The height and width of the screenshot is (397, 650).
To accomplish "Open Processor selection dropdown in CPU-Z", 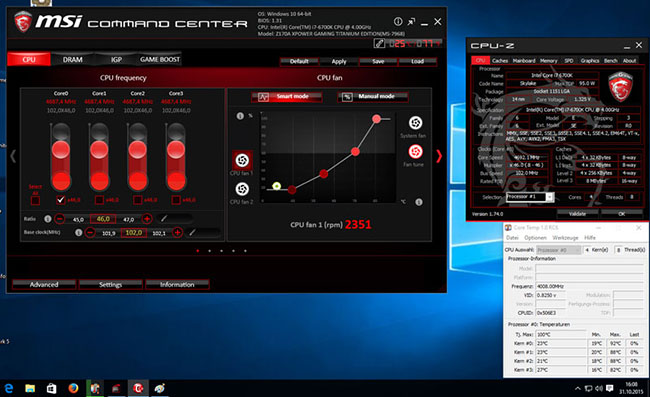I will tap(530, 197).
